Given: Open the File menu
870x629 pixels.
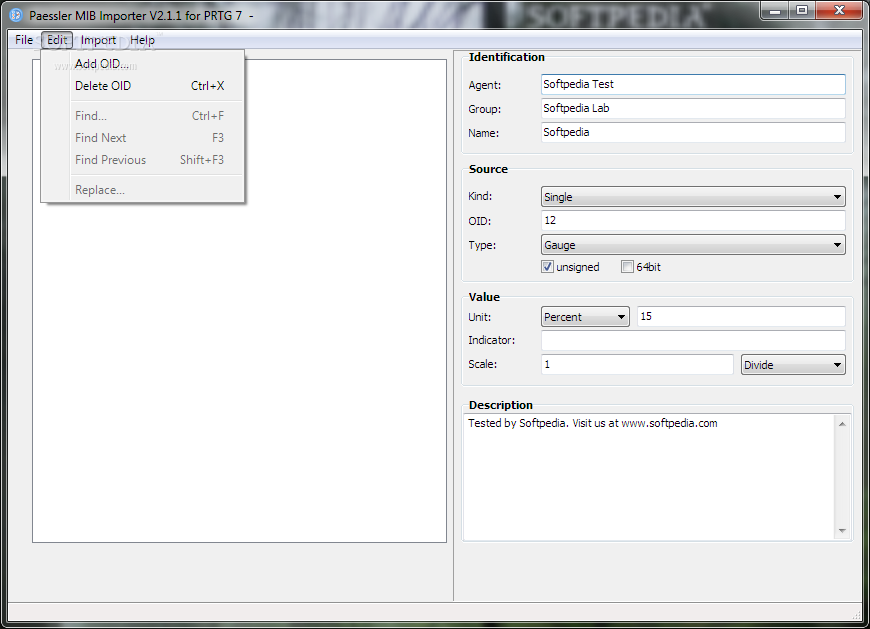Looking at the screenshot, I should [24, 40].
